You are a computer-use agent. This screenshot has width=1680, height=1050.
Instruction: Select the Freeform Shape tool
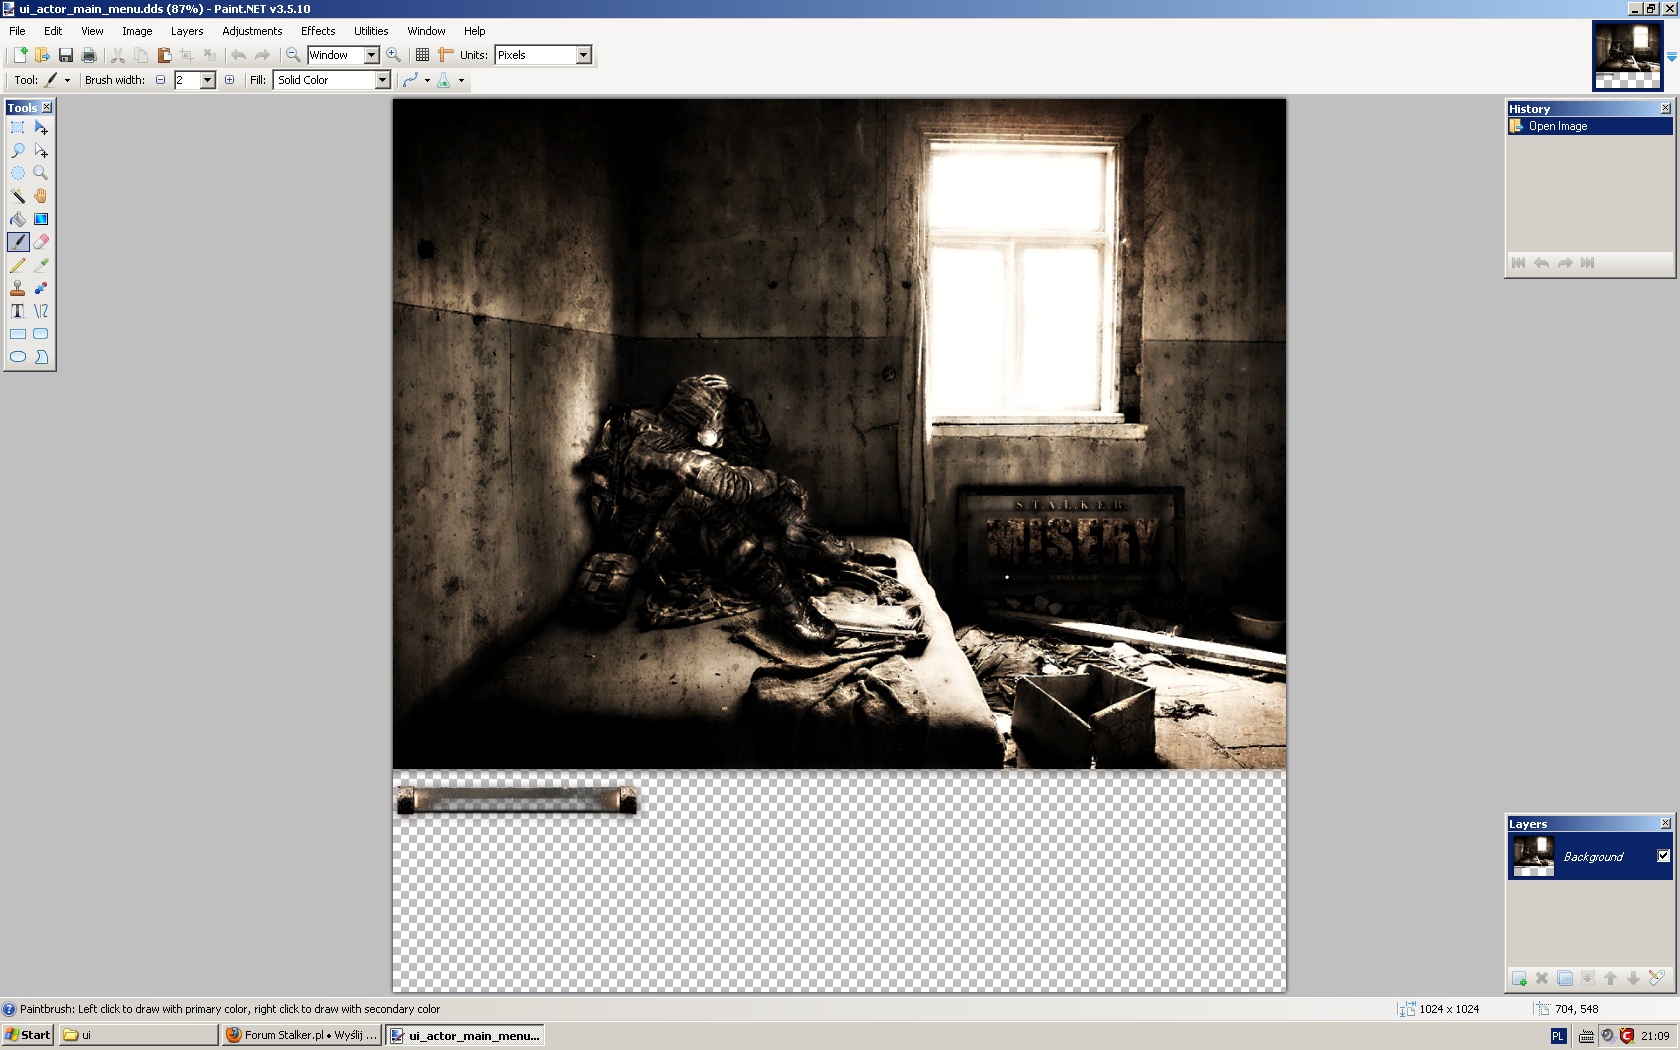tap(41, 357)
